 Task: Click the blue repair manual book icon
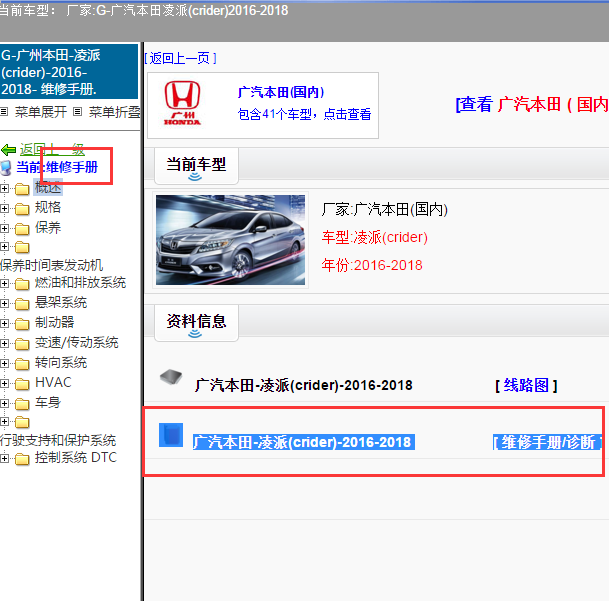coord(171,435)
